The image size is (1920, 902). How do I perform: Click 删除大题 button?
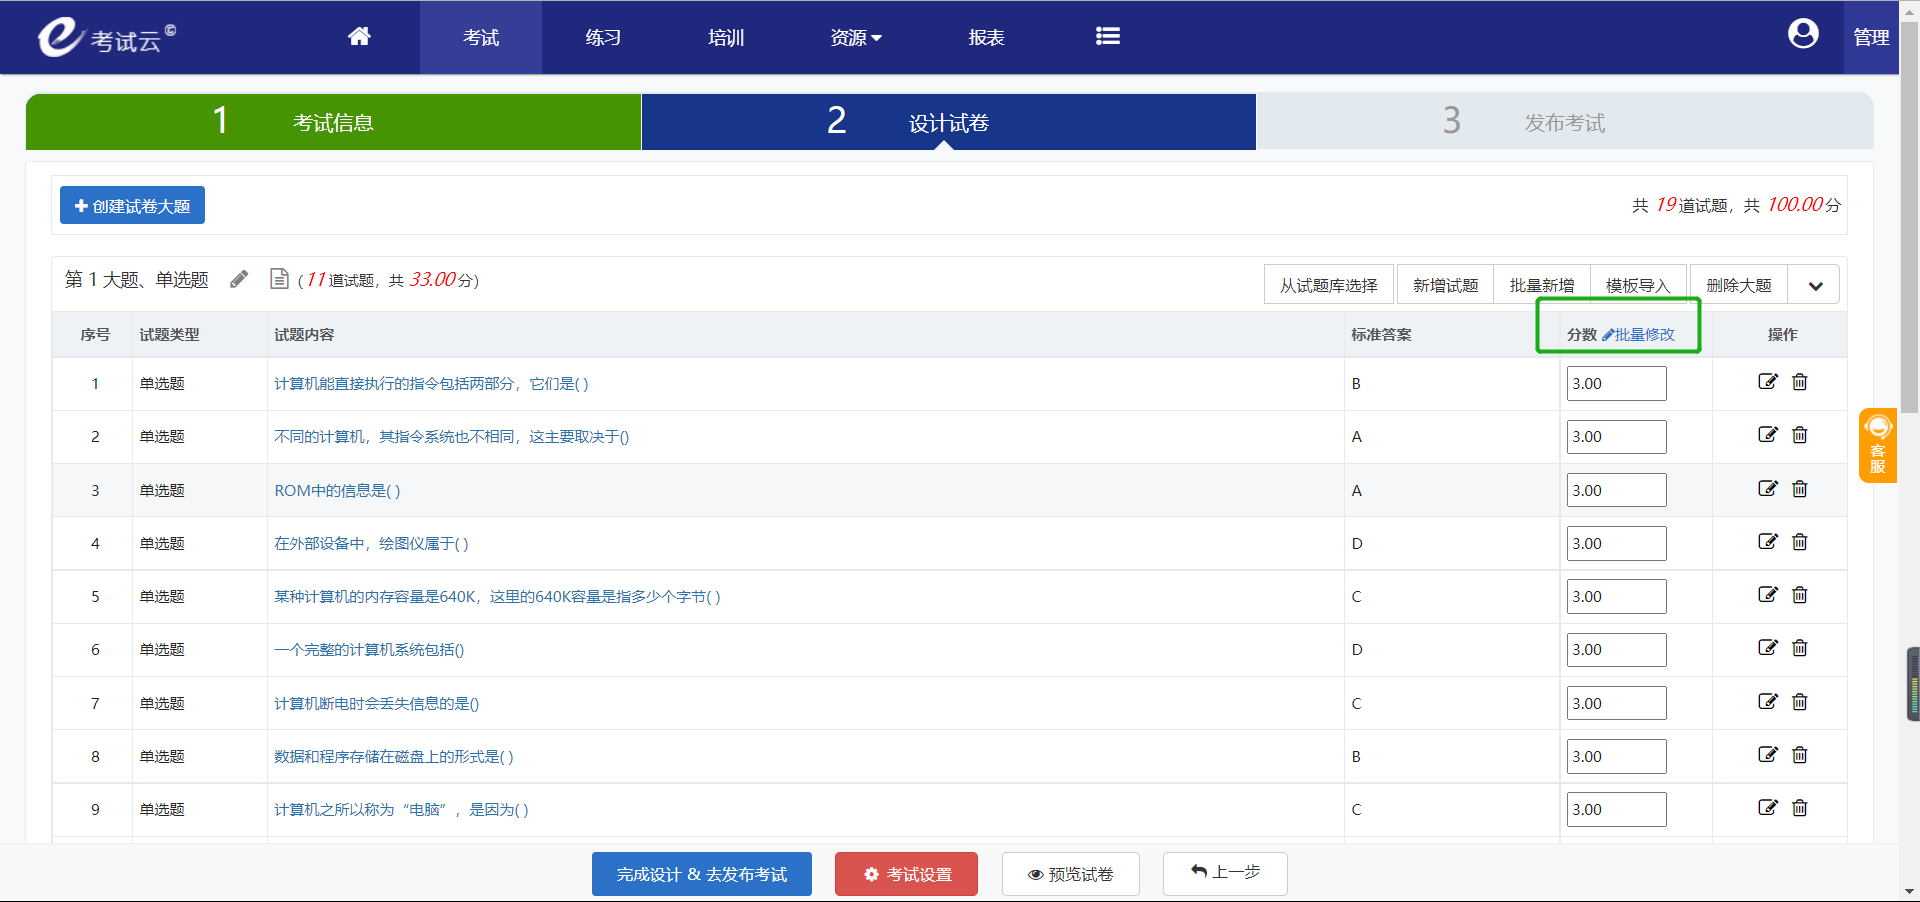coord(1739,285)
